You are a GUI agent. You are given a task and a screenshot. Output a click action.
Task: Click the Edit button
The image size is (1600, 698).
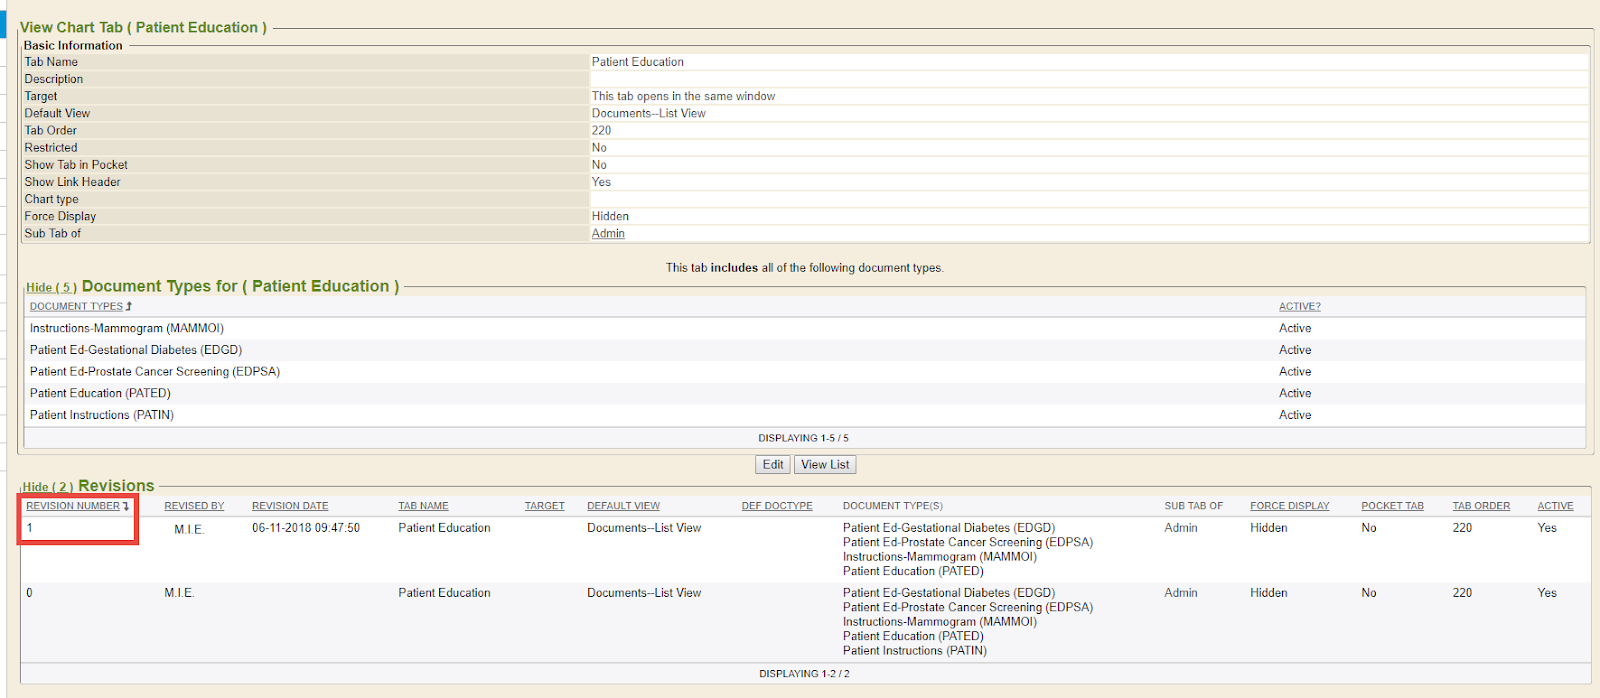point(772,465)
